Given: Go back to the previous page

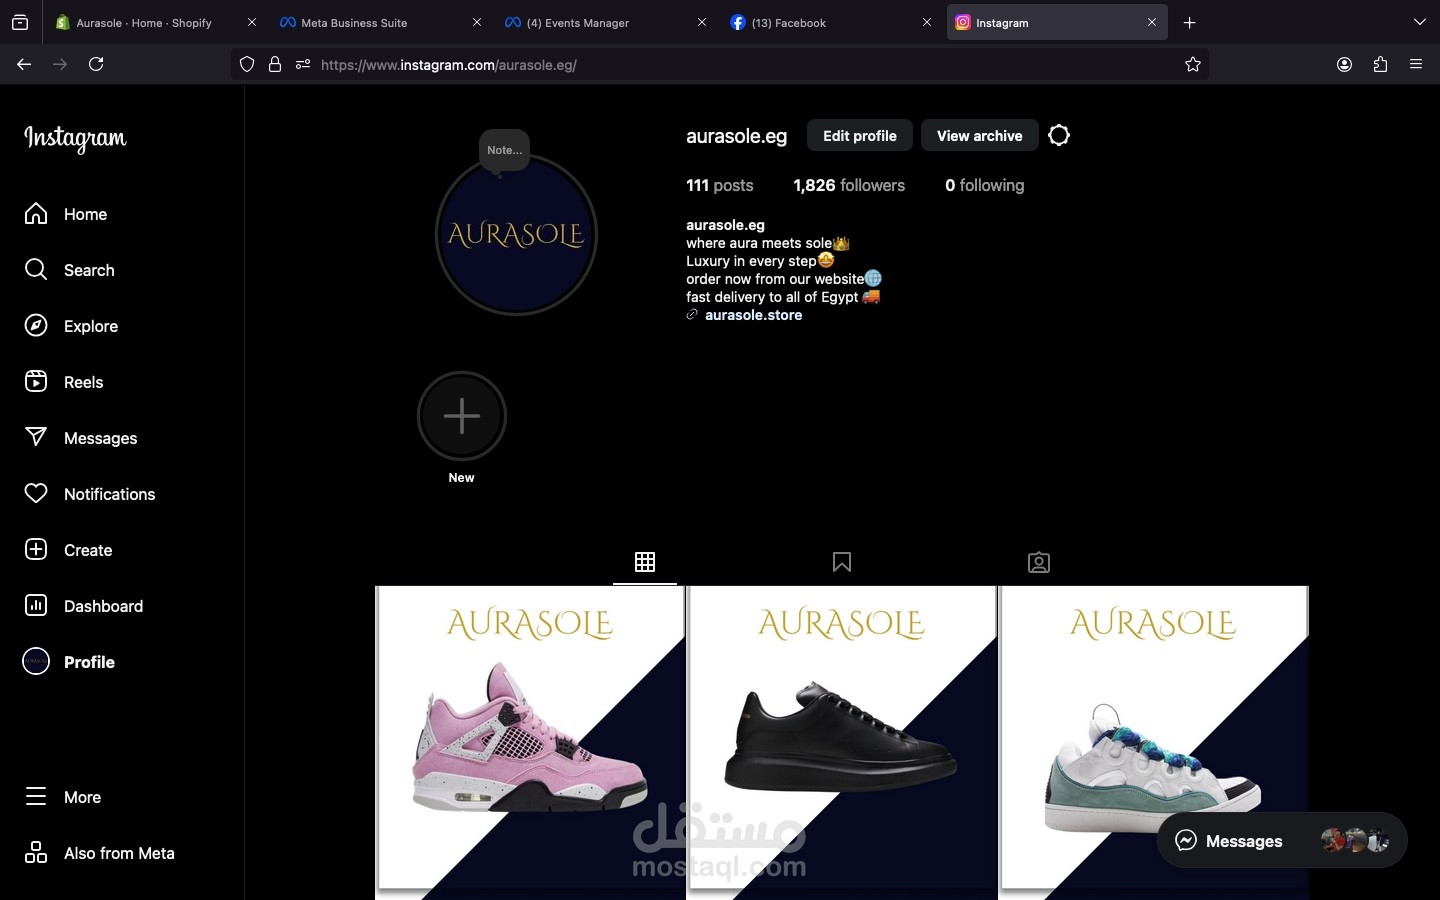Looking at the screenshot, I should coord(24,64).
